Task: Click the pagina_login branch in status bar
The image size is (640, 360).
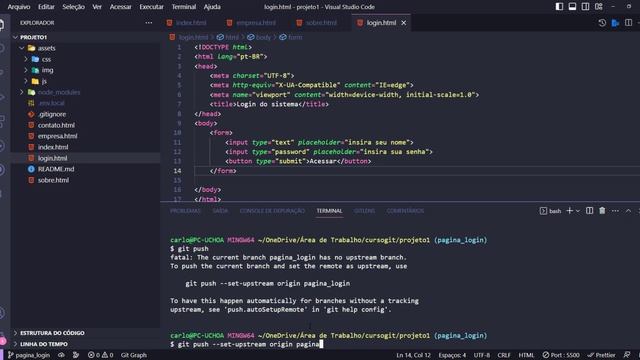Action: tap(29, 355)
